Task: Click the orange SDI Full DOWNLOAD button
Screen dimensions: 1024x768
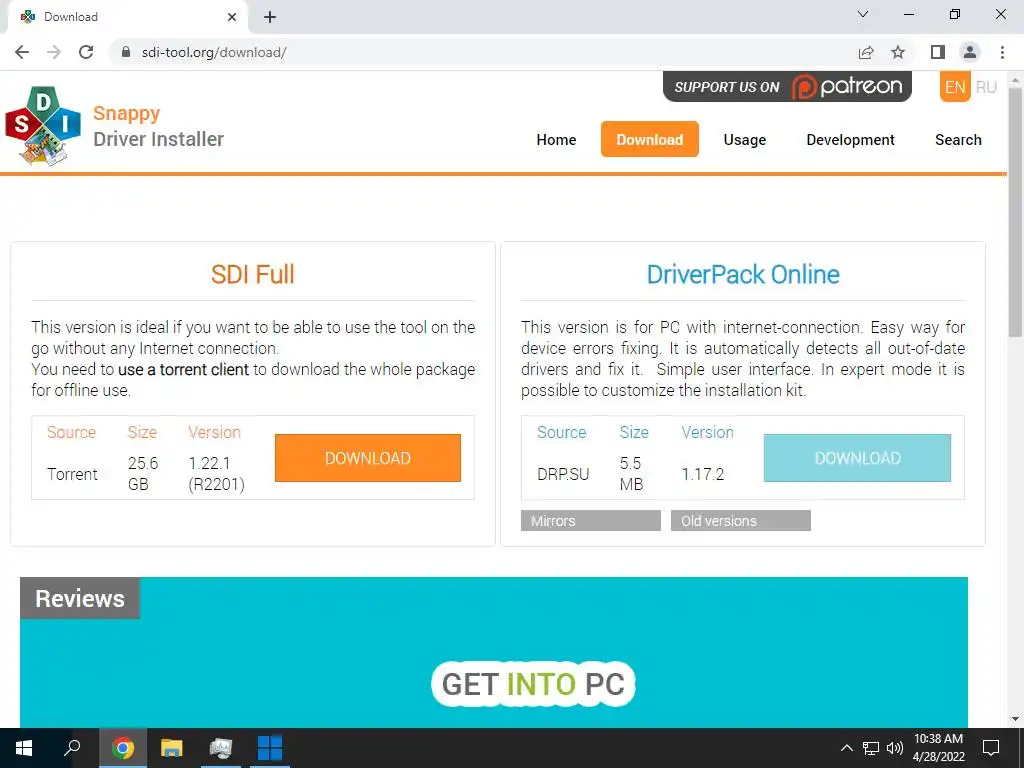Action: tap(368, 458)
